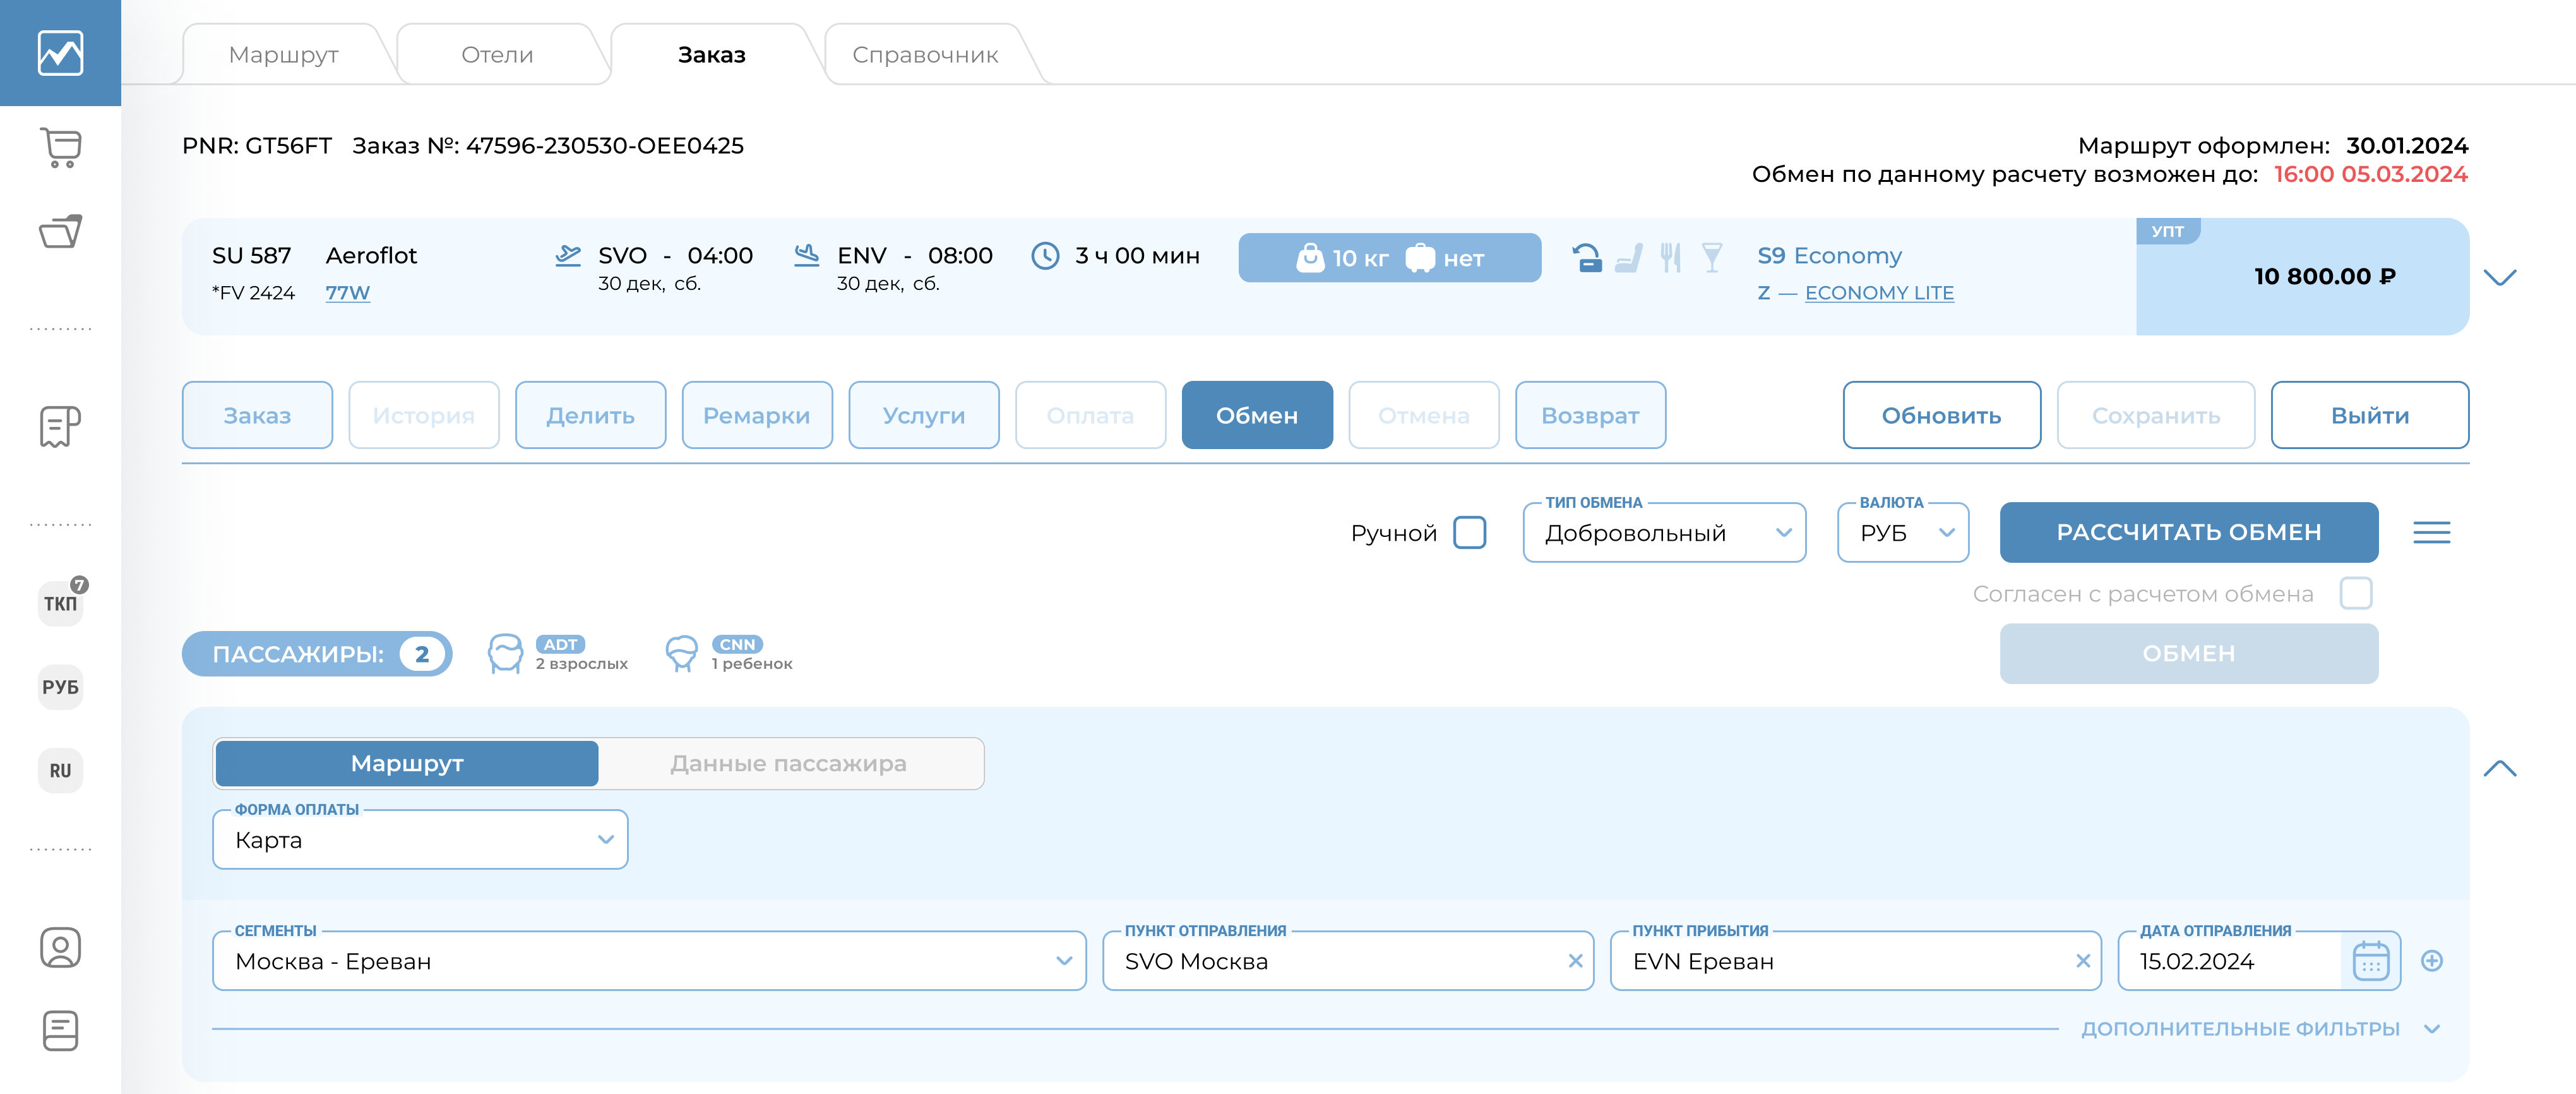Switch to Данные пассажира toggle

(788, 763)
